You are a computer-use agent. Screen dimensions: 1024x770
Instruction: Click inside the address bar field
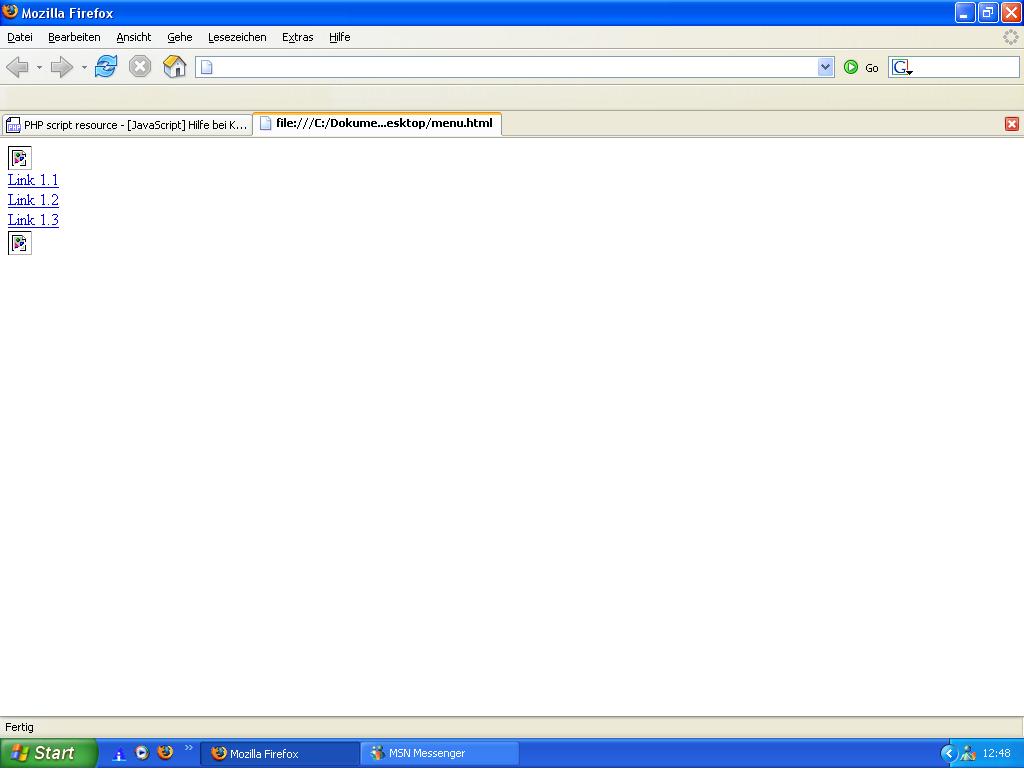click(x=510, y=67)
